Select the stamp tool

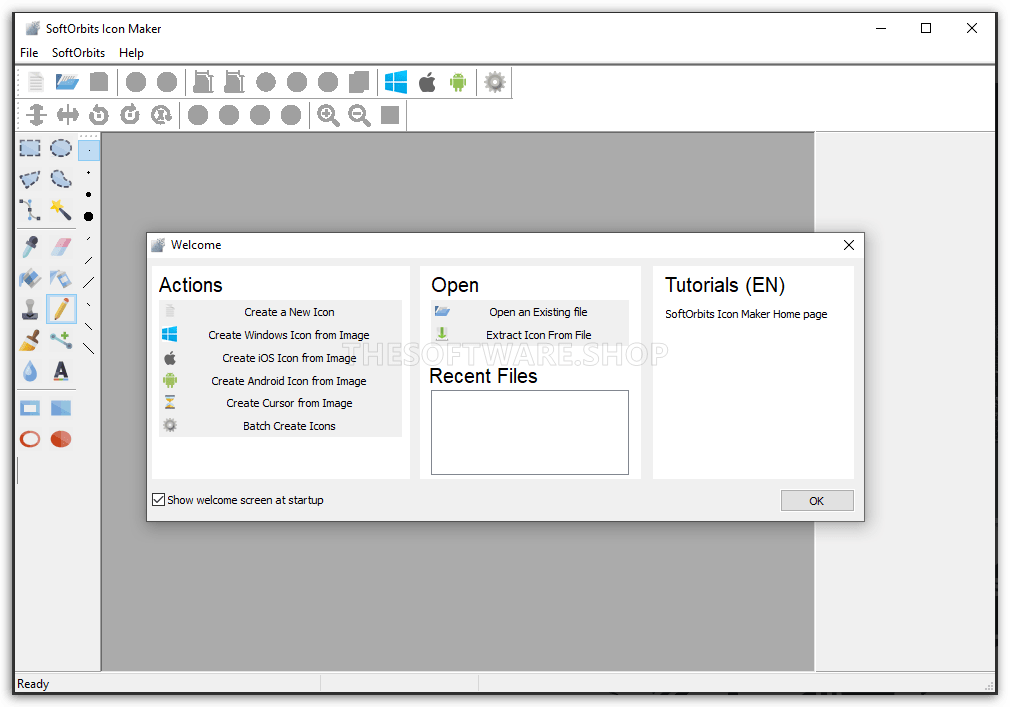click(30, 309)
